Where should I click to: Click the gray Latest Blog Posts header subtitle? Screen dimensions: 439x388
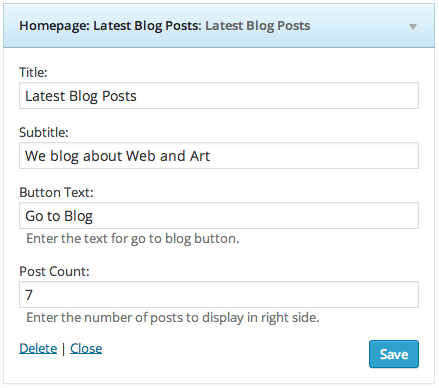[258, 26]
